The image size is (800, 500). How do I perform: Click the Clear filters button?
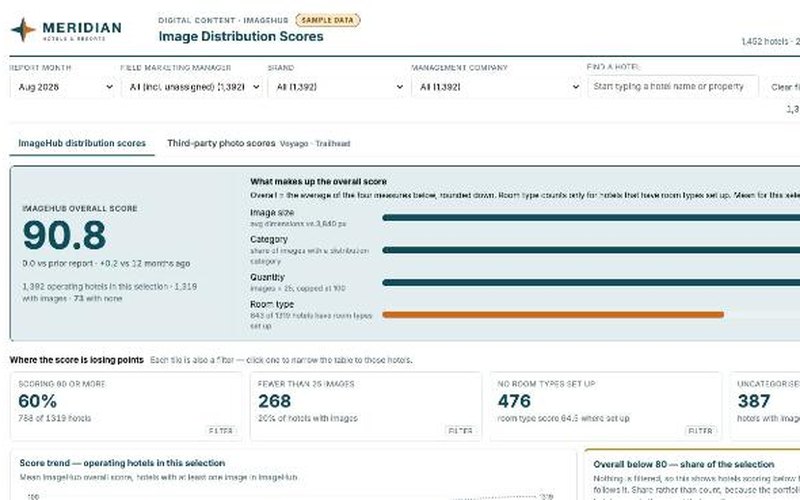[783, 87]
